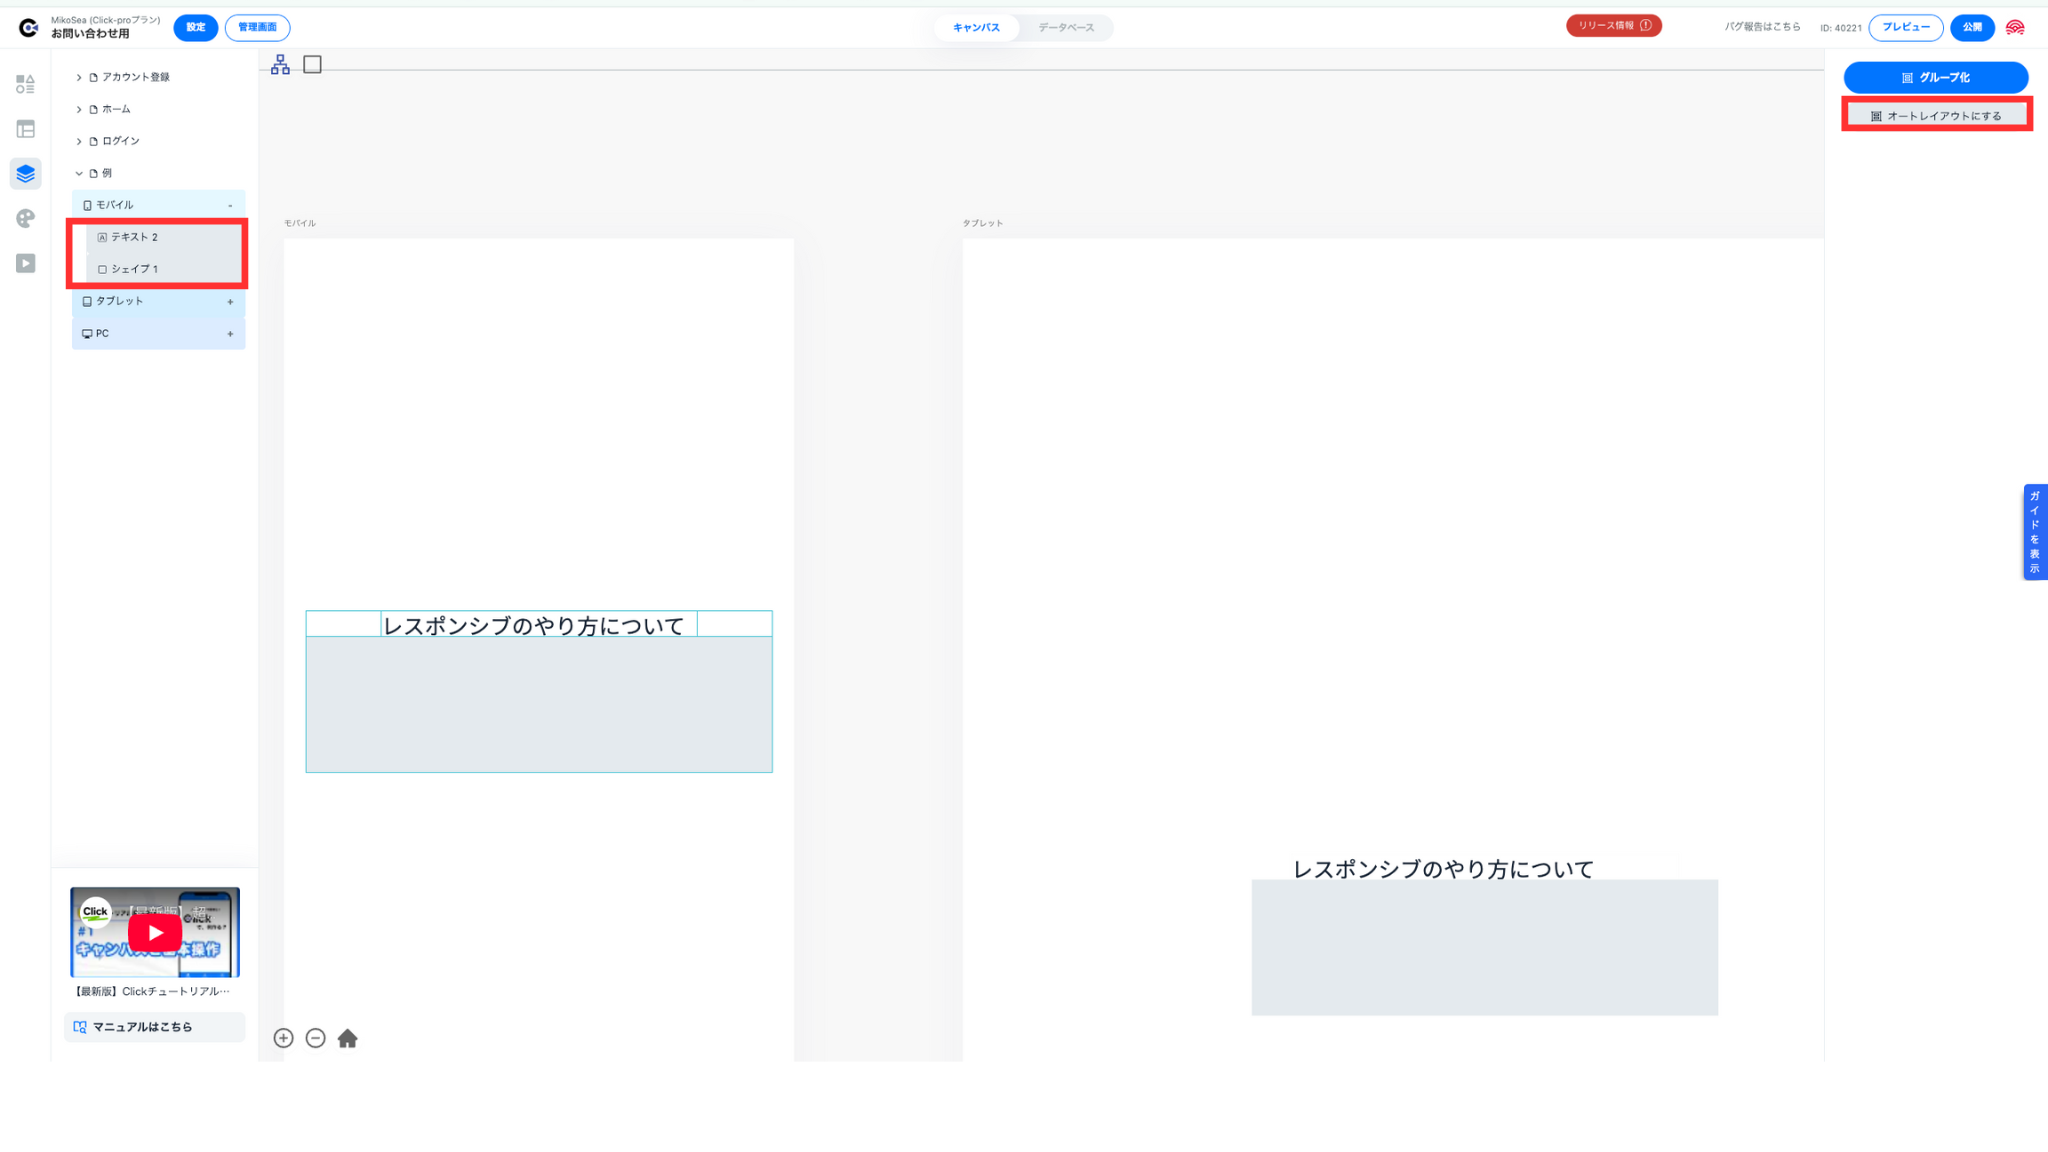The height and width of the screenshot is (1152, 2048).
Task: Click the オートレイアウトにする button
Action: (1936, 116)
